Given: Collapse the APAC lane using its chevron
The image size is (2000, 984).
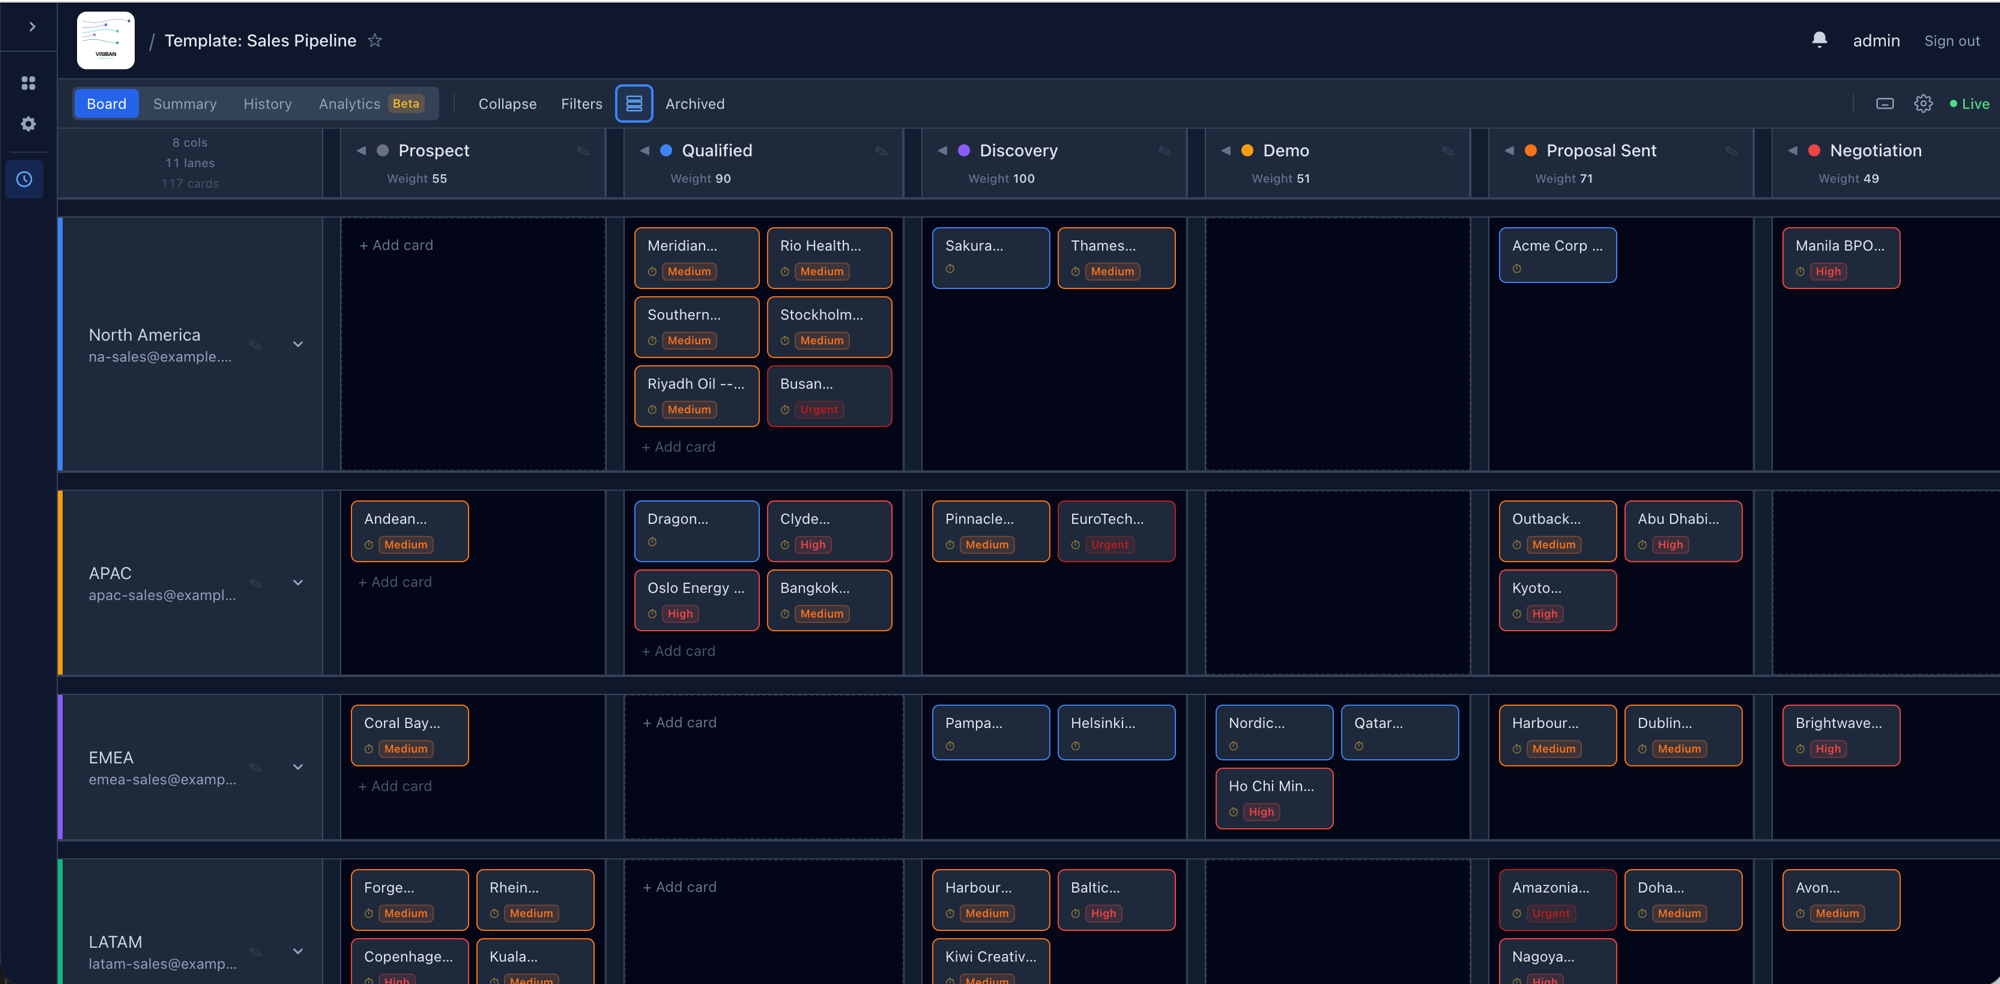Looking at the screenshot, I should pyautogui.click(x=298, y=581).
